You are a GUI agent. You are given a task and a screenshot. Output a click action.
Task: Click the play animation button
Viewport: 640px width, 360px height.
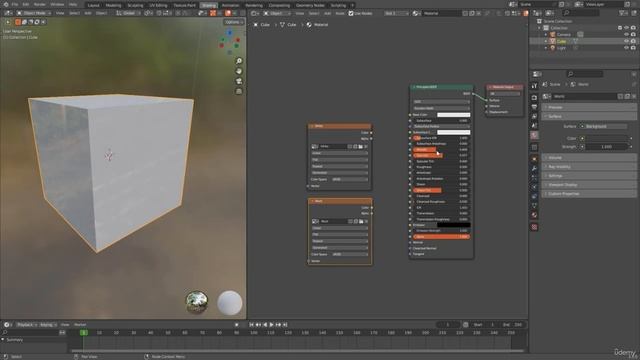(272, 325)
